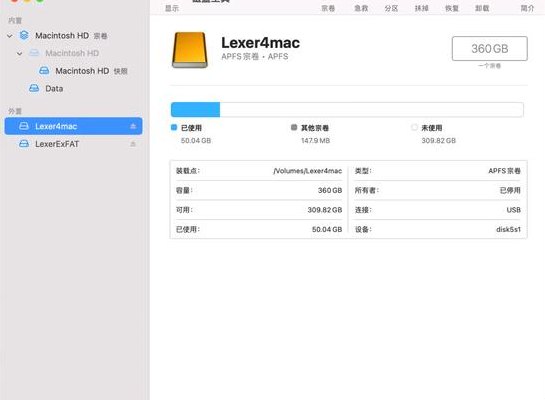The height and width of the screenshot is (400, 545).
Task: Click the 360 GB capacity box
Action: 489,48
